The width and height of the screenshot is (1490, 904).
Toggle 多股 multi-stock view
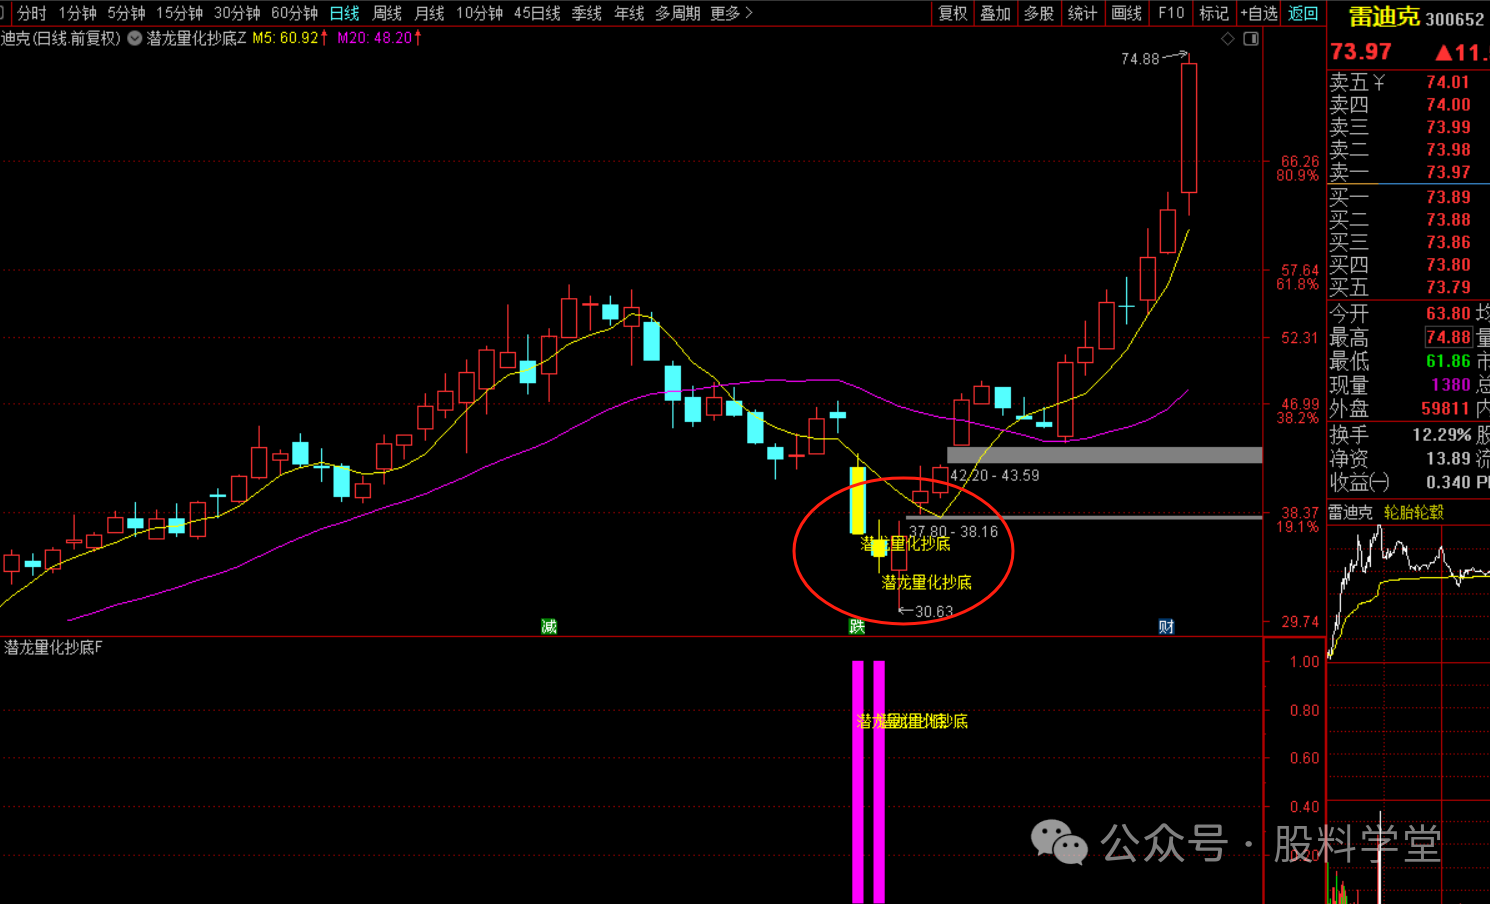tap(1039, 13)
